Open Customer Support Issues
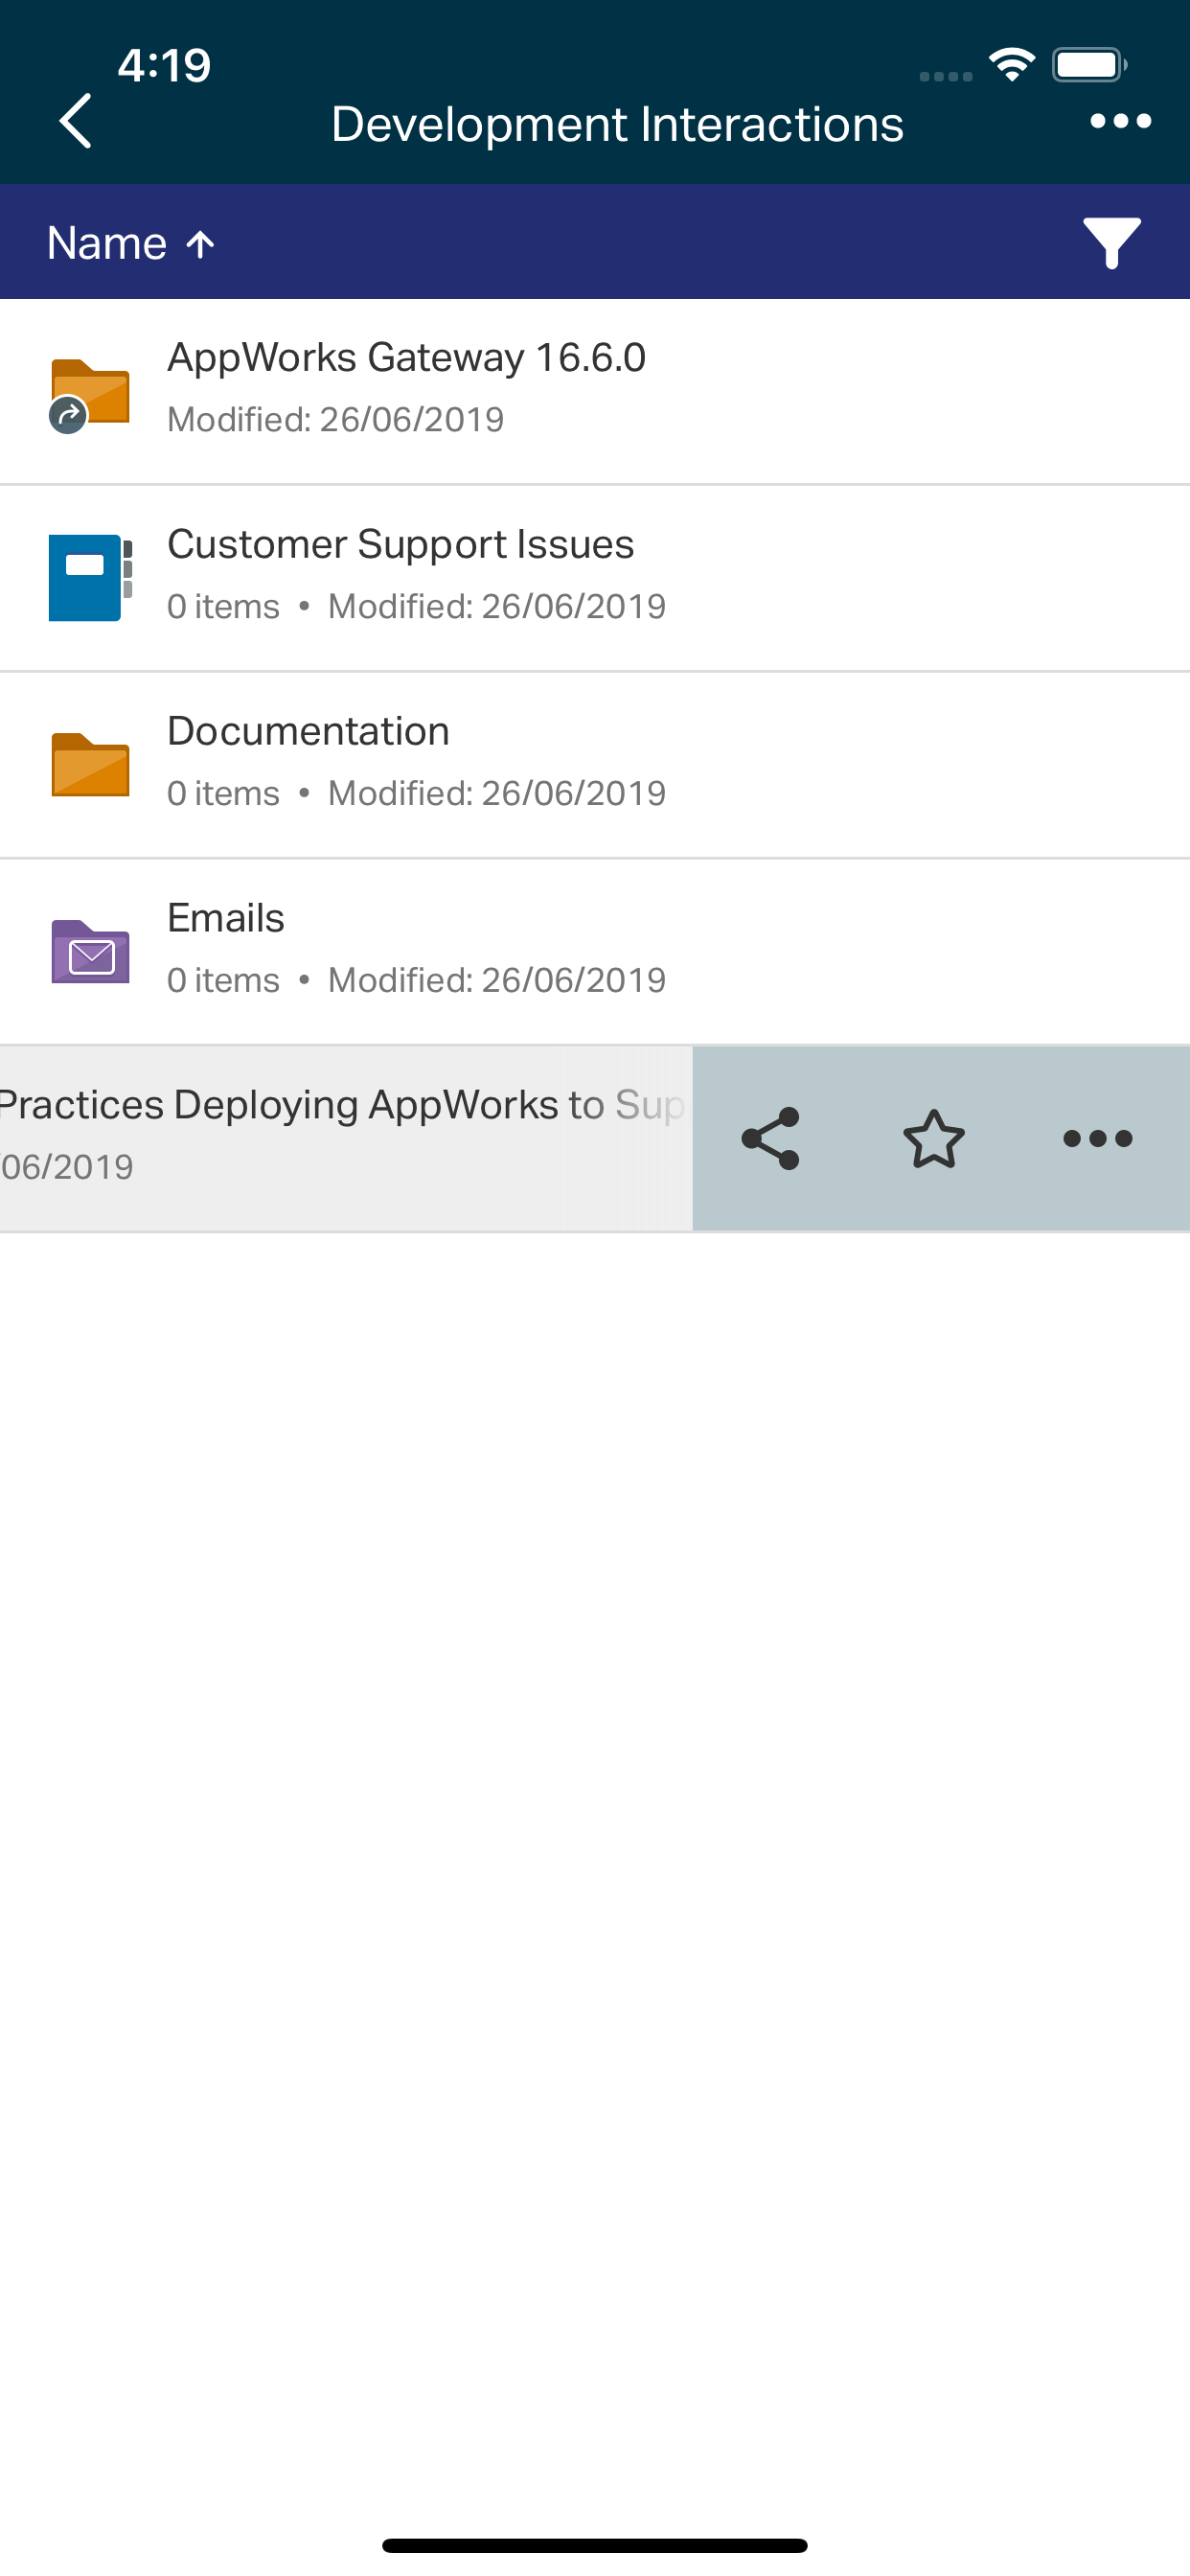This screenshot has height=2576, width=1190. (595, 578)
